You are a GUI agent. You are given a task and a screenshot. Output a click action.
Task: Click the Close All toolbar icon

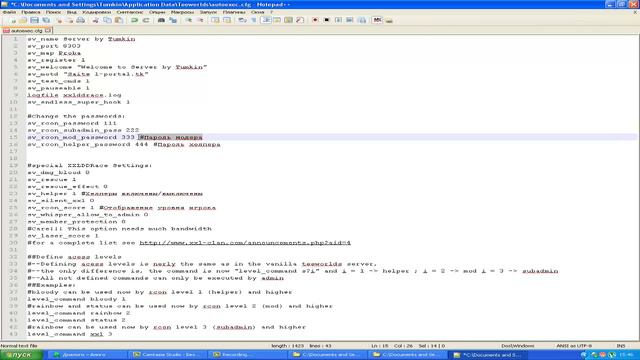[70, 20]
